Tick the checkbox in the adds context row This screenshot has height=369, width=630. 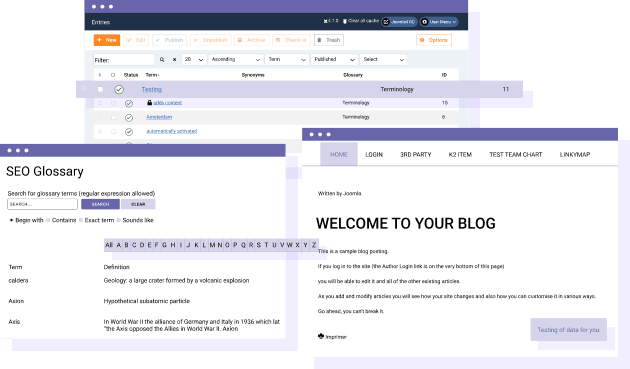pos(113,103)
